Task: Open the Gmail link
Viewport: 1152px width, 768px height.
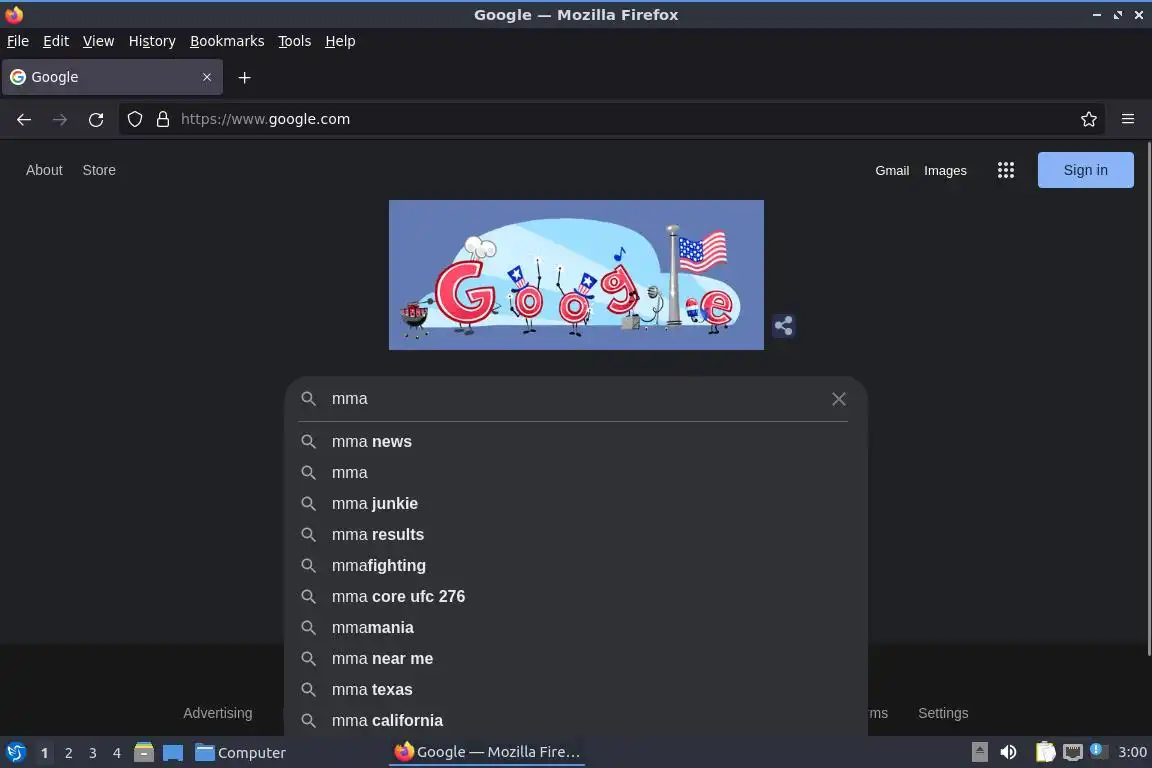Action: (892, 171)
